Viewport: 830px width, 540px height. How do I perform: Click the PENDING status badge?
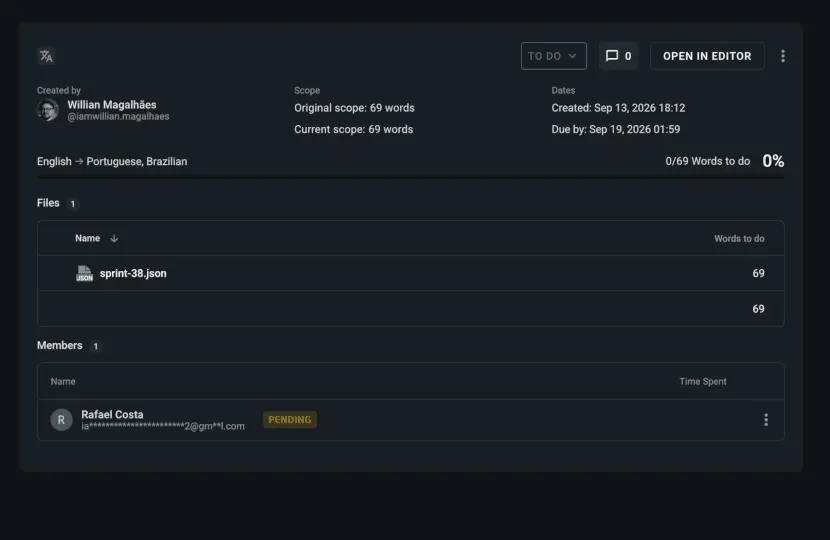click(290, 420)
